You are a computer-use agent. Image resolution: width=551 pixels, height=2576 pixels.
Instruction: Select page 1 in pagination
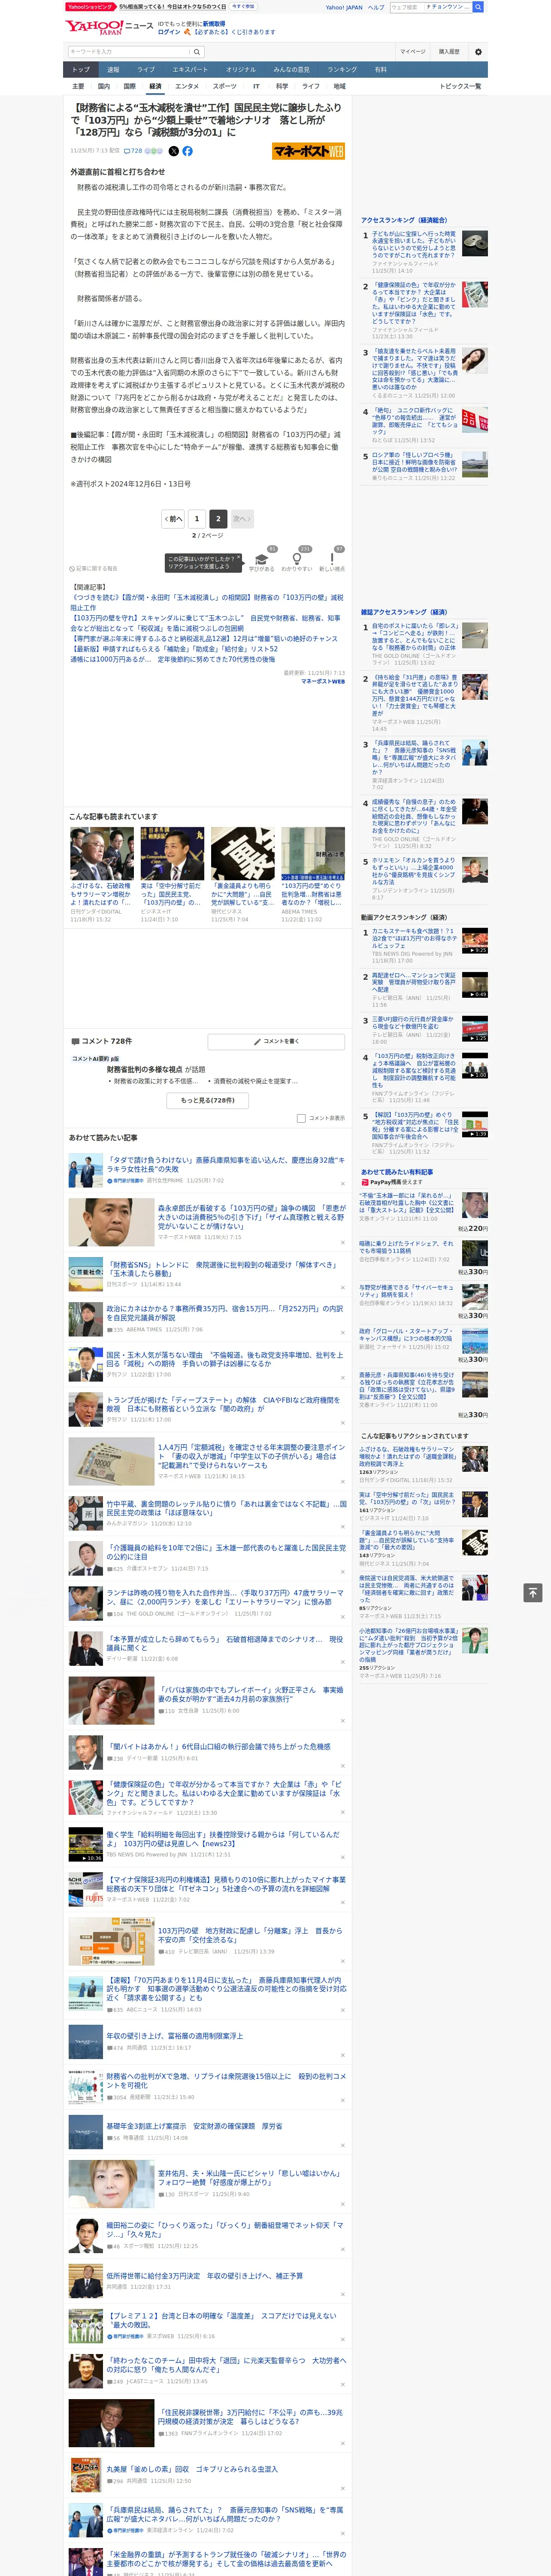click(196, 519)
